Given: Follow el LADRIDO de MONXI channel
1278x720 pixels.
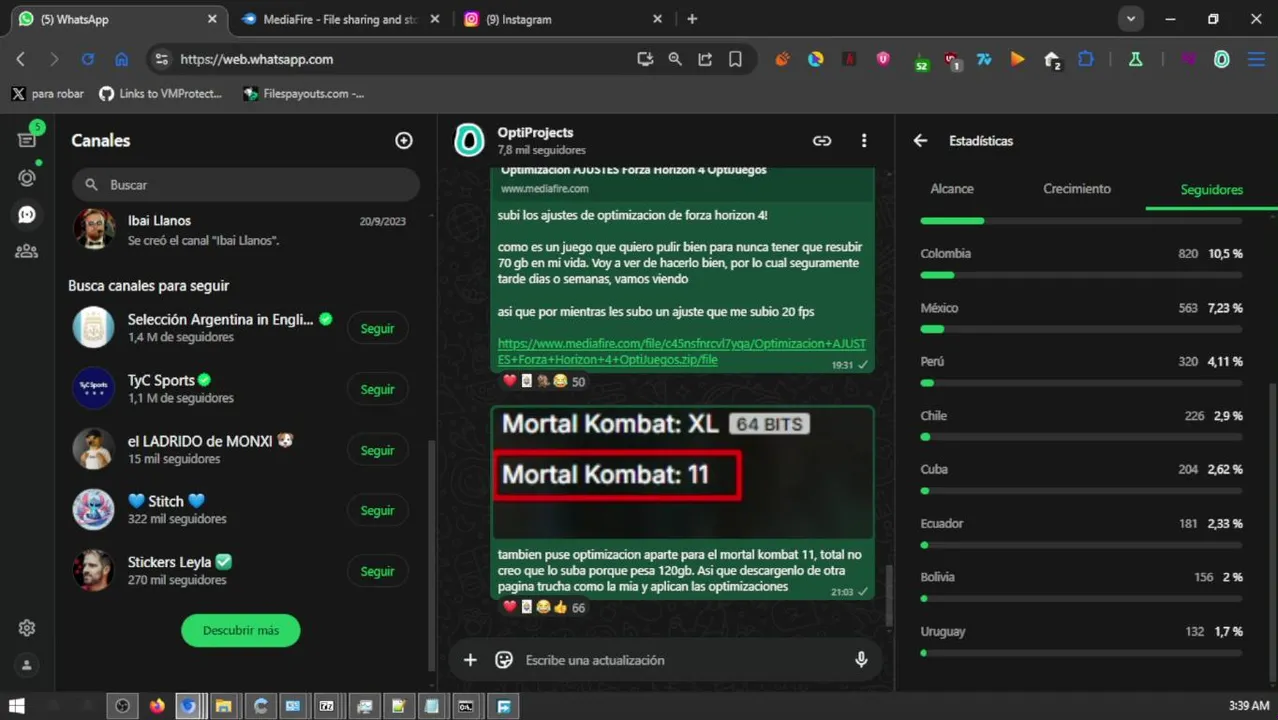Looking at the screenshot, I should [377, 451].
